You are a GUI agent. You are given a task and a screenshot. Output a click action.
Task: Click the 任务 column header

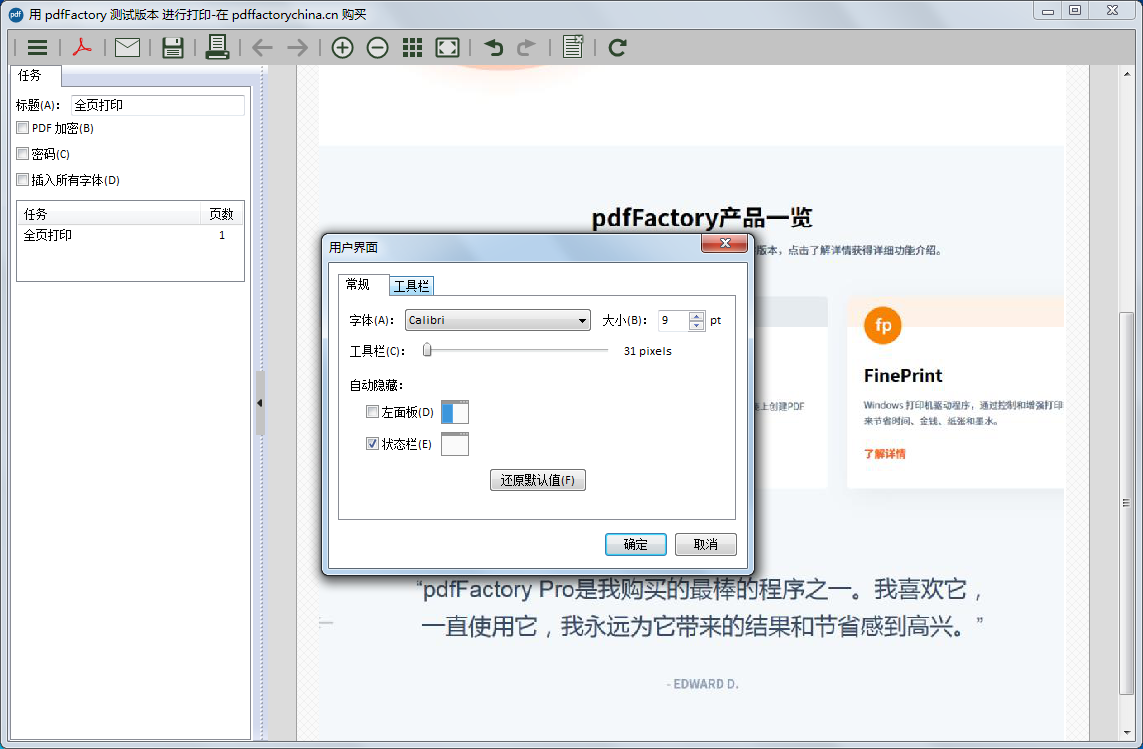[108, 214]
